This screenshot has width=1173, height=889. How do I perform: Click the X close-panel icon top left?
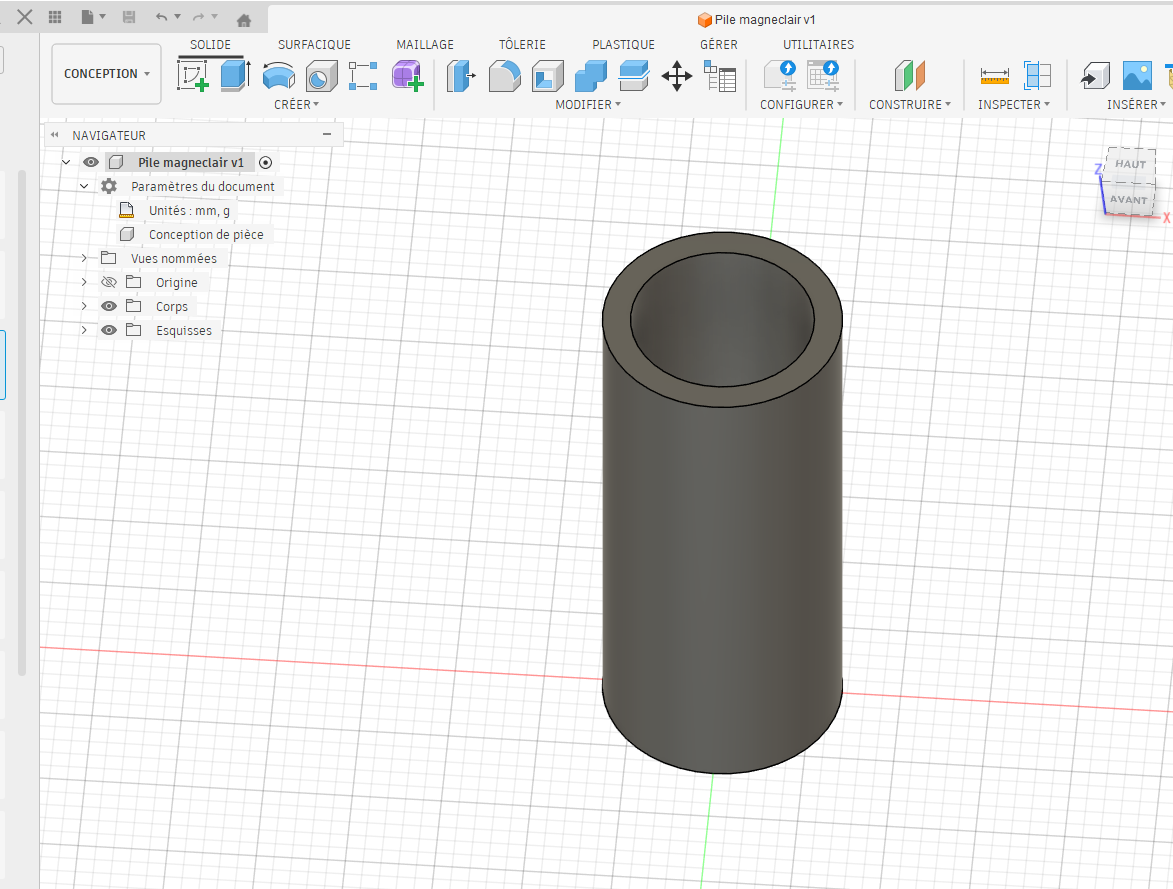click(25, 16)
